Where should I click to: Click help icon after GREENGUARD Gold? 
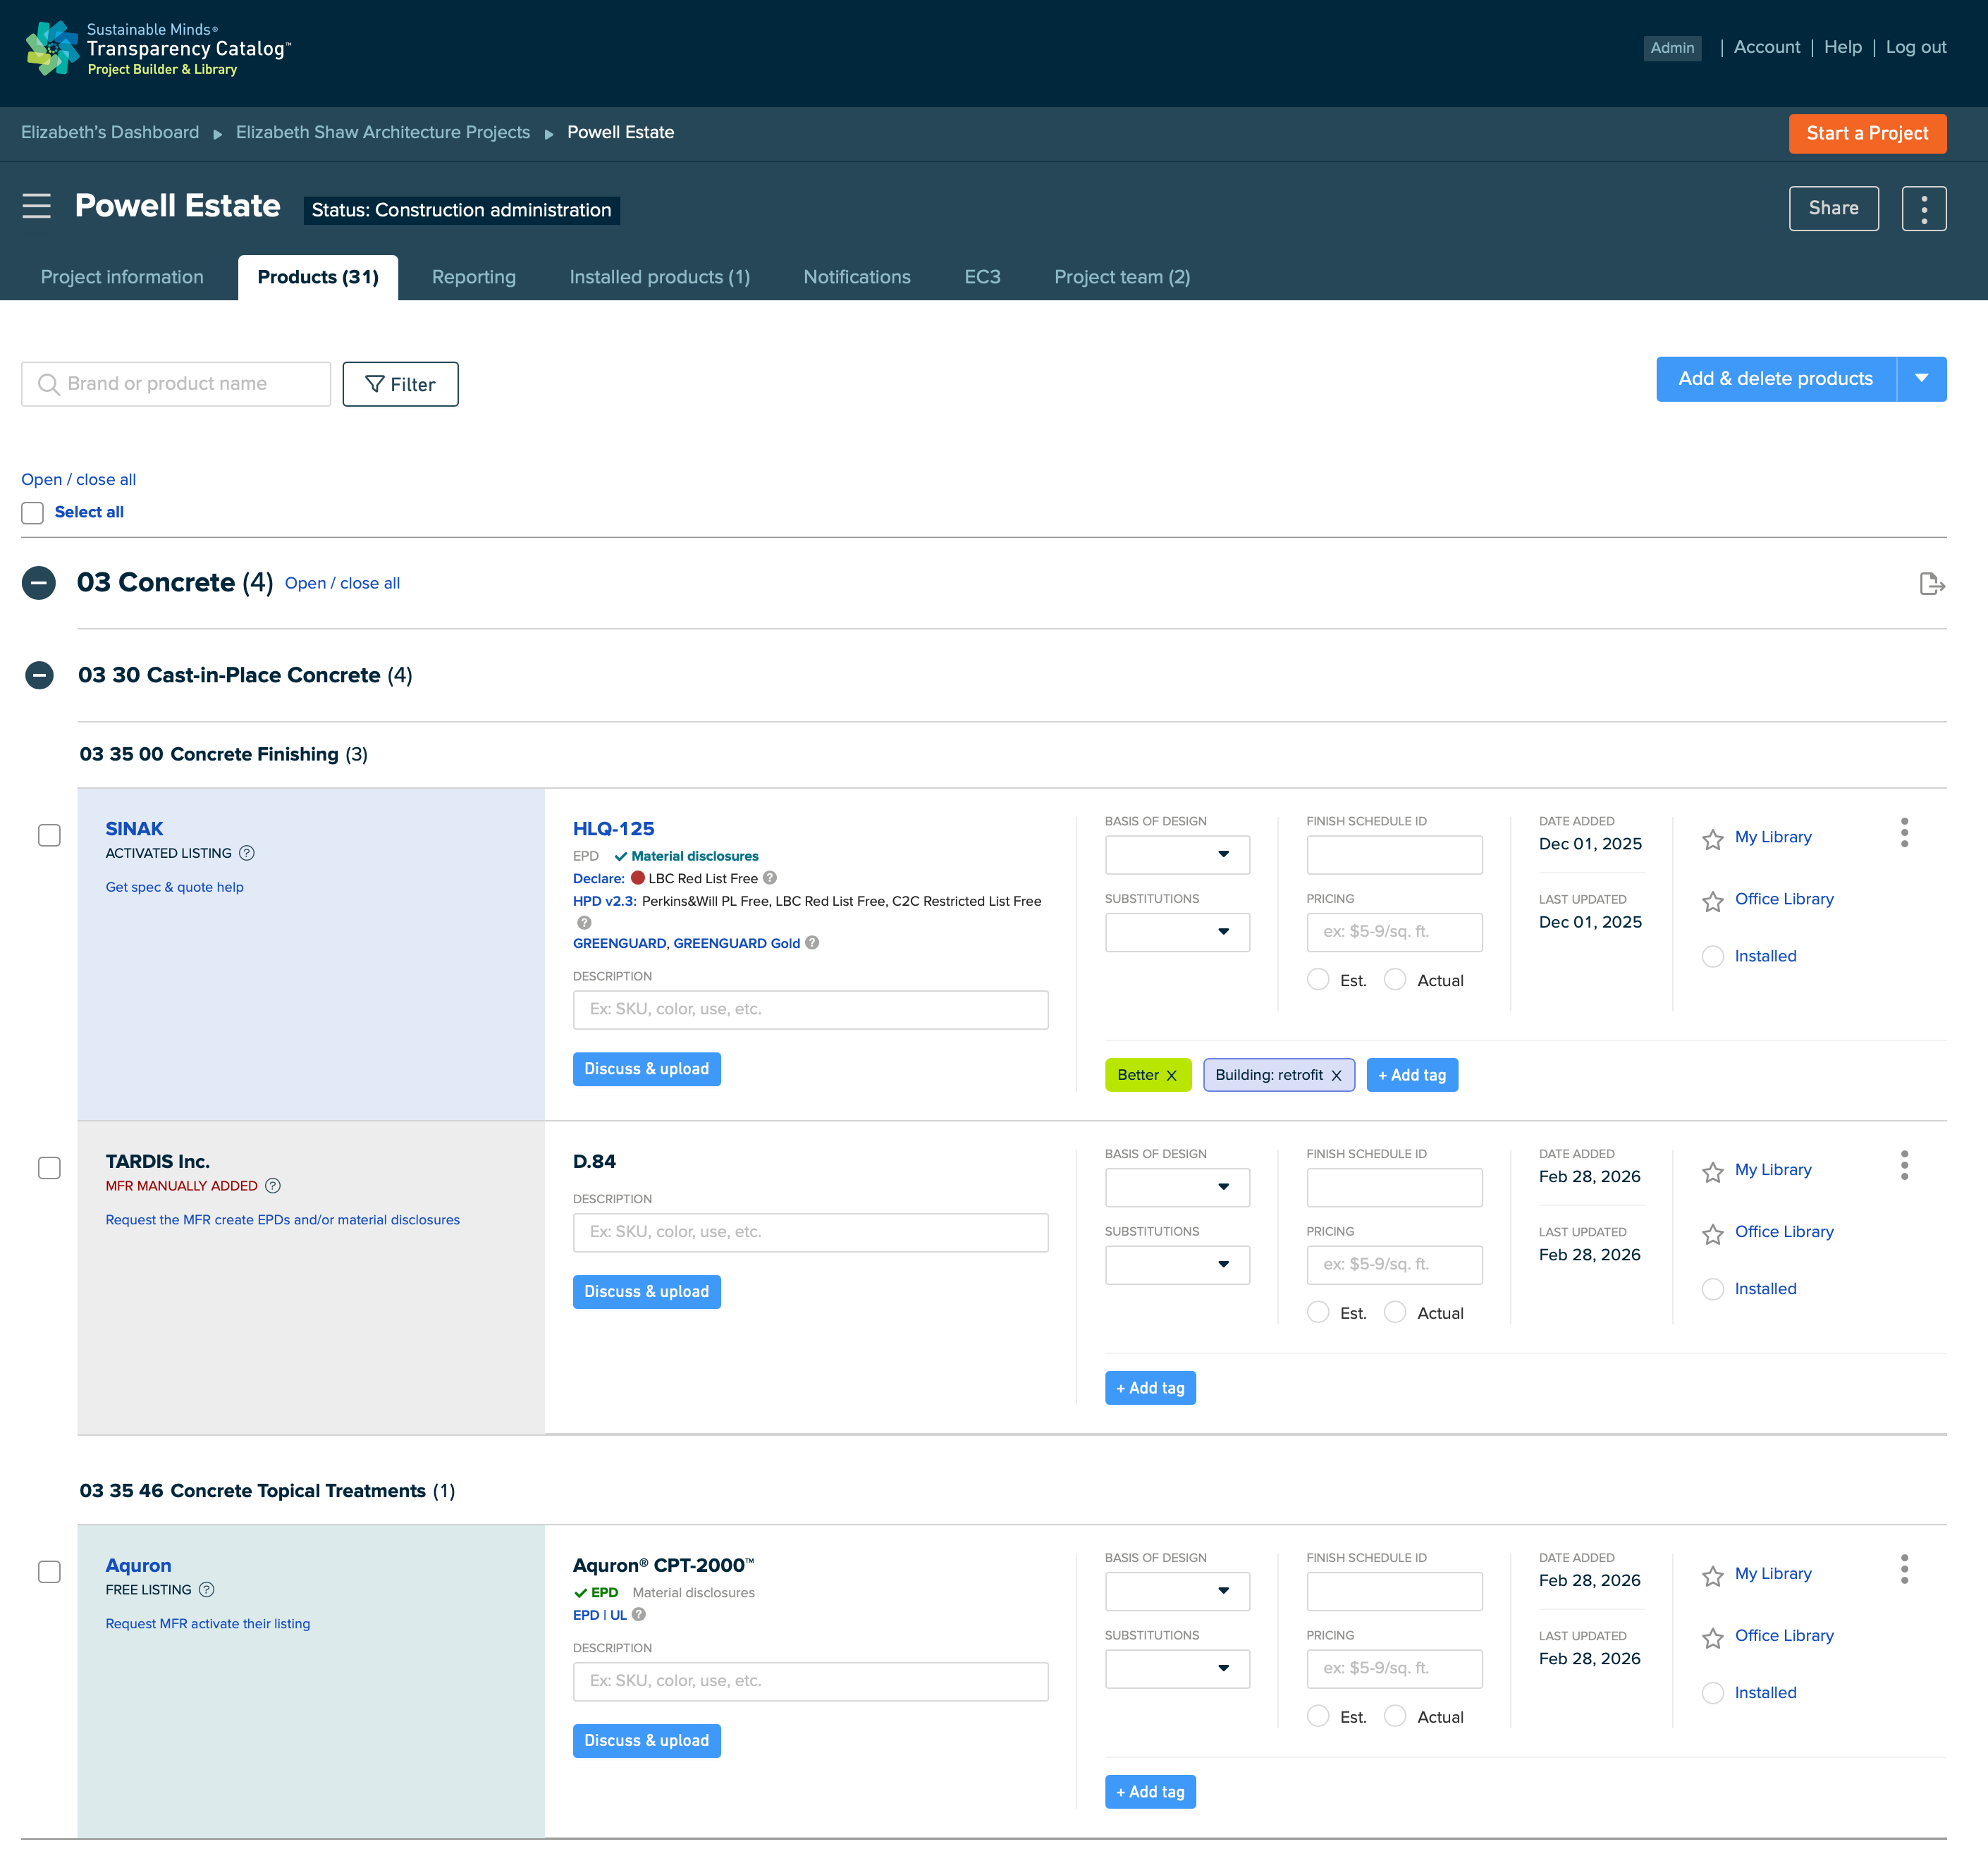click(x=812, y=942)
